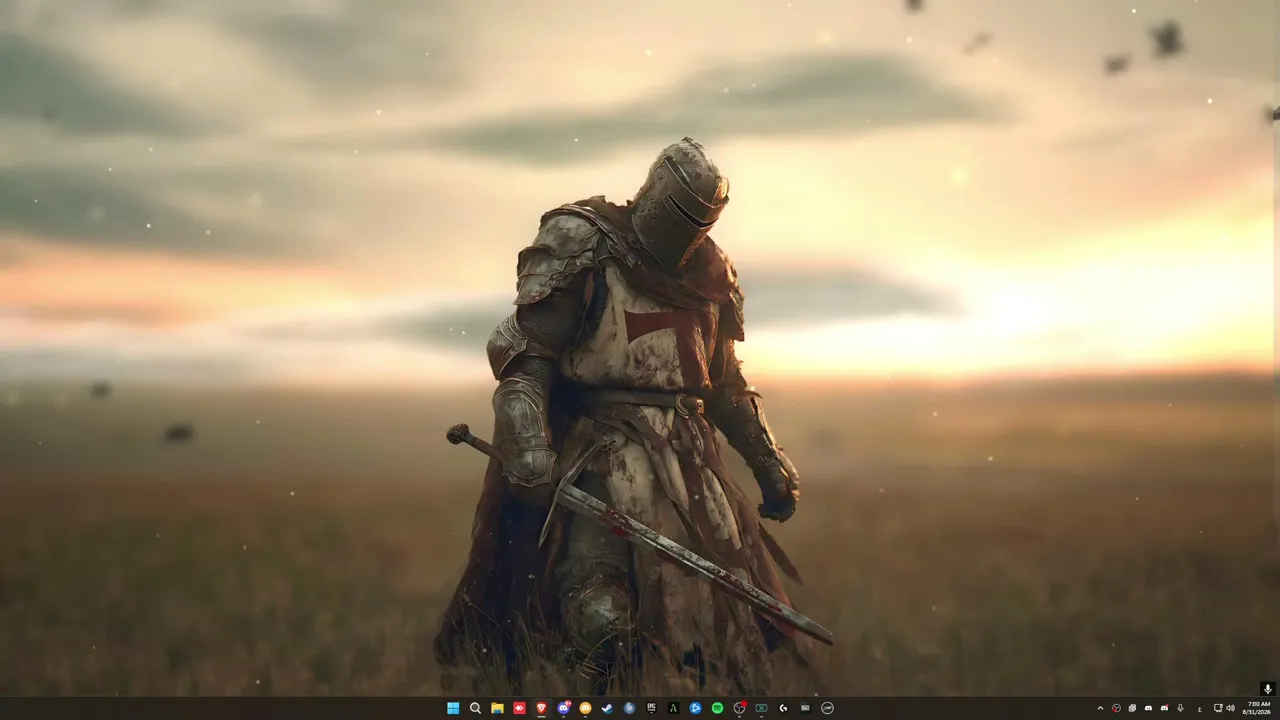The image size is (1280, 720).
Task: Open the circular red-marked tray icon
Action: tap(1116, 708)
